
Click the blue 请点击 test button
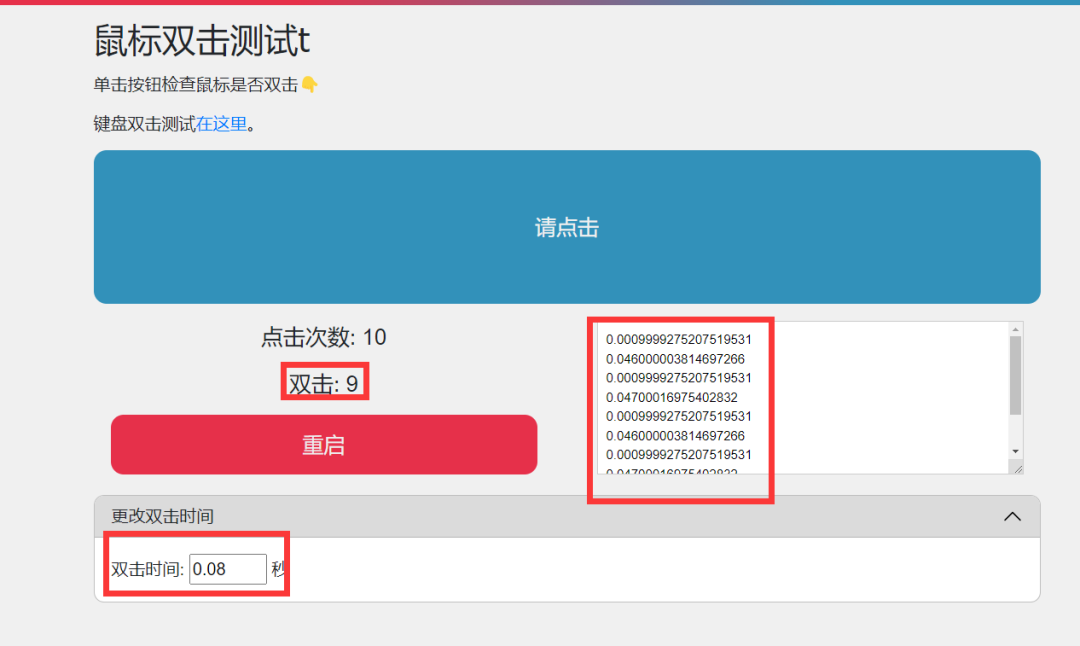tap(567, 227)
